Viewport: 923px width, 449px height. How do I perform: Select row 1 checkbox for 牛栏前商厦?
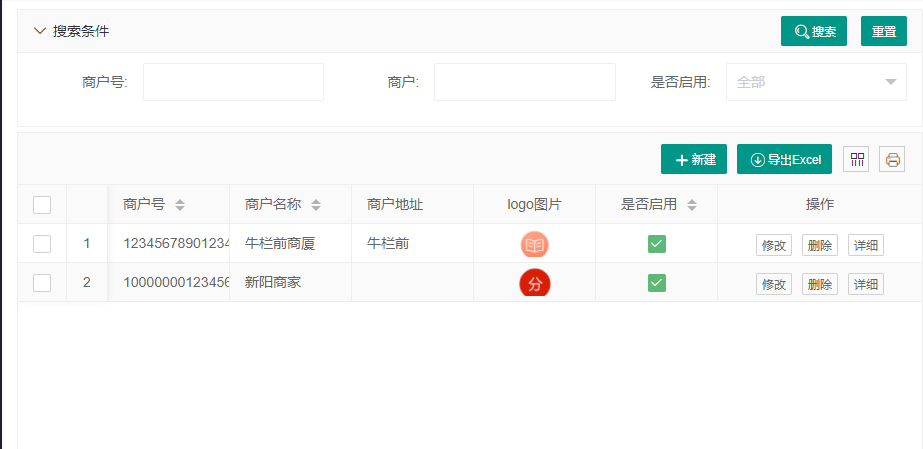click(42, 244)
